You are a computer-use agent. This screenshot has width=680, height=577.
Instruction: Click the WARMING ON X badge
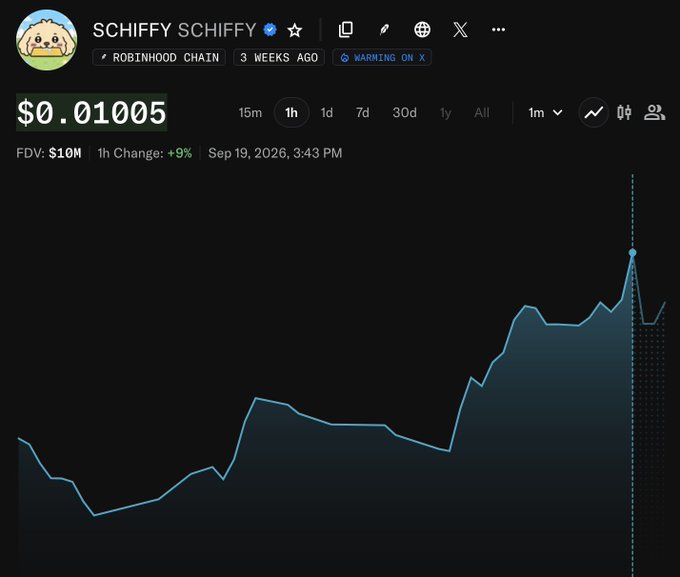click(x=382, y=58)
